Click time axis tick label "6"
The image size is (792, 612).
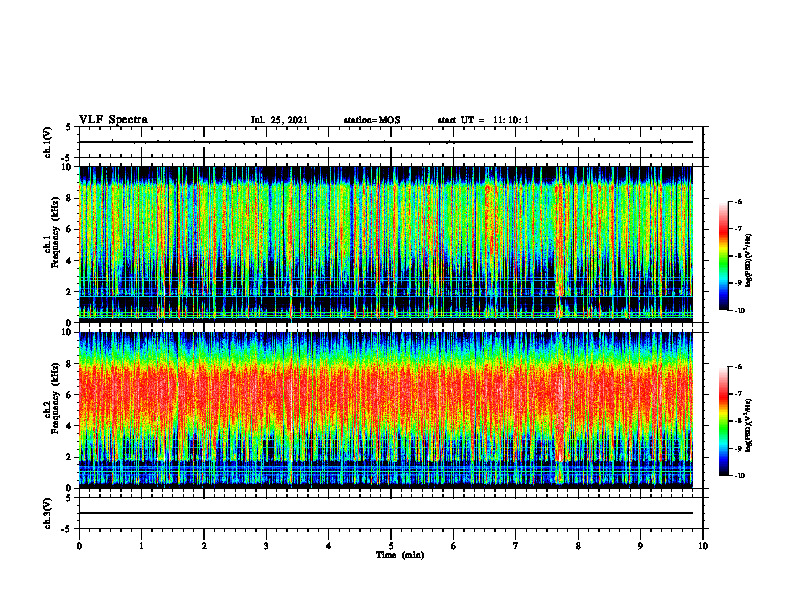coord(454,546)
